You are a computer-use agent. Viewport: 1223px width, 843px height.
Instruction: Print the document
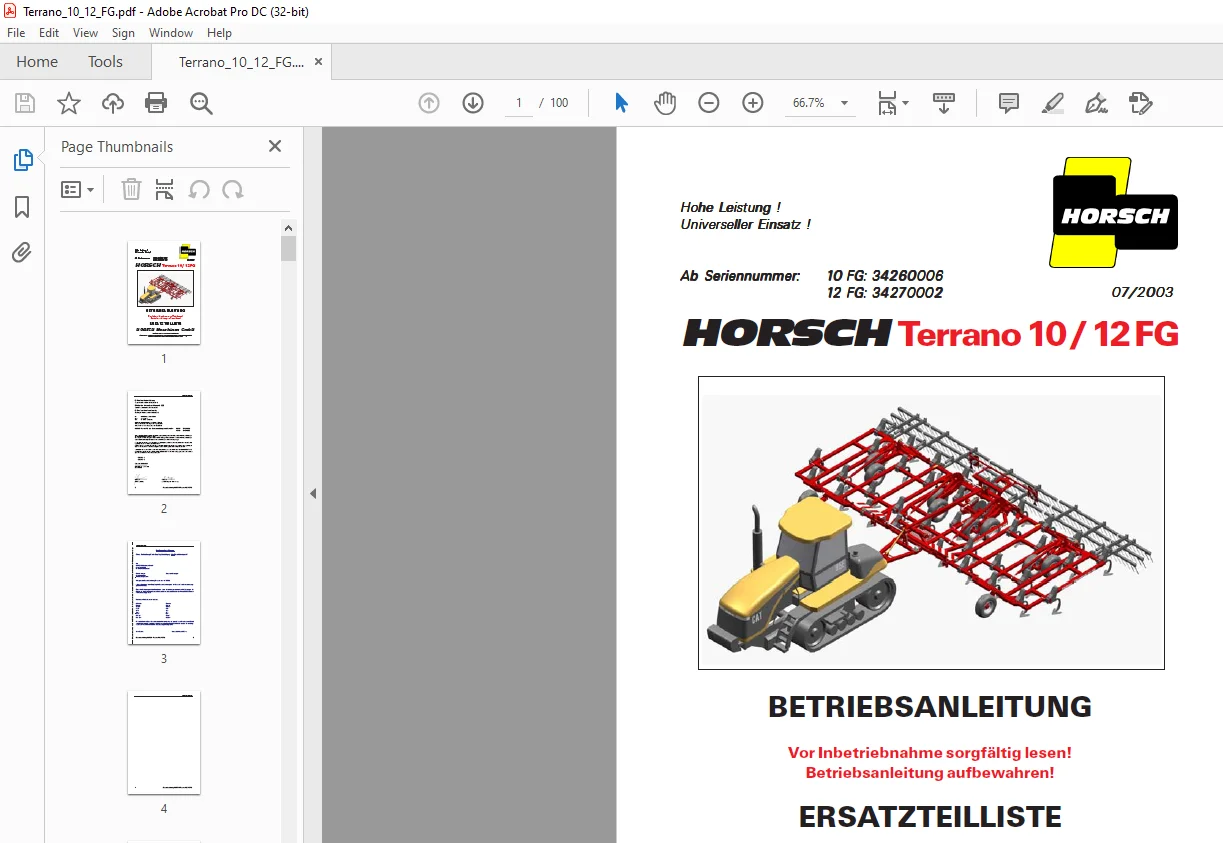156,103
